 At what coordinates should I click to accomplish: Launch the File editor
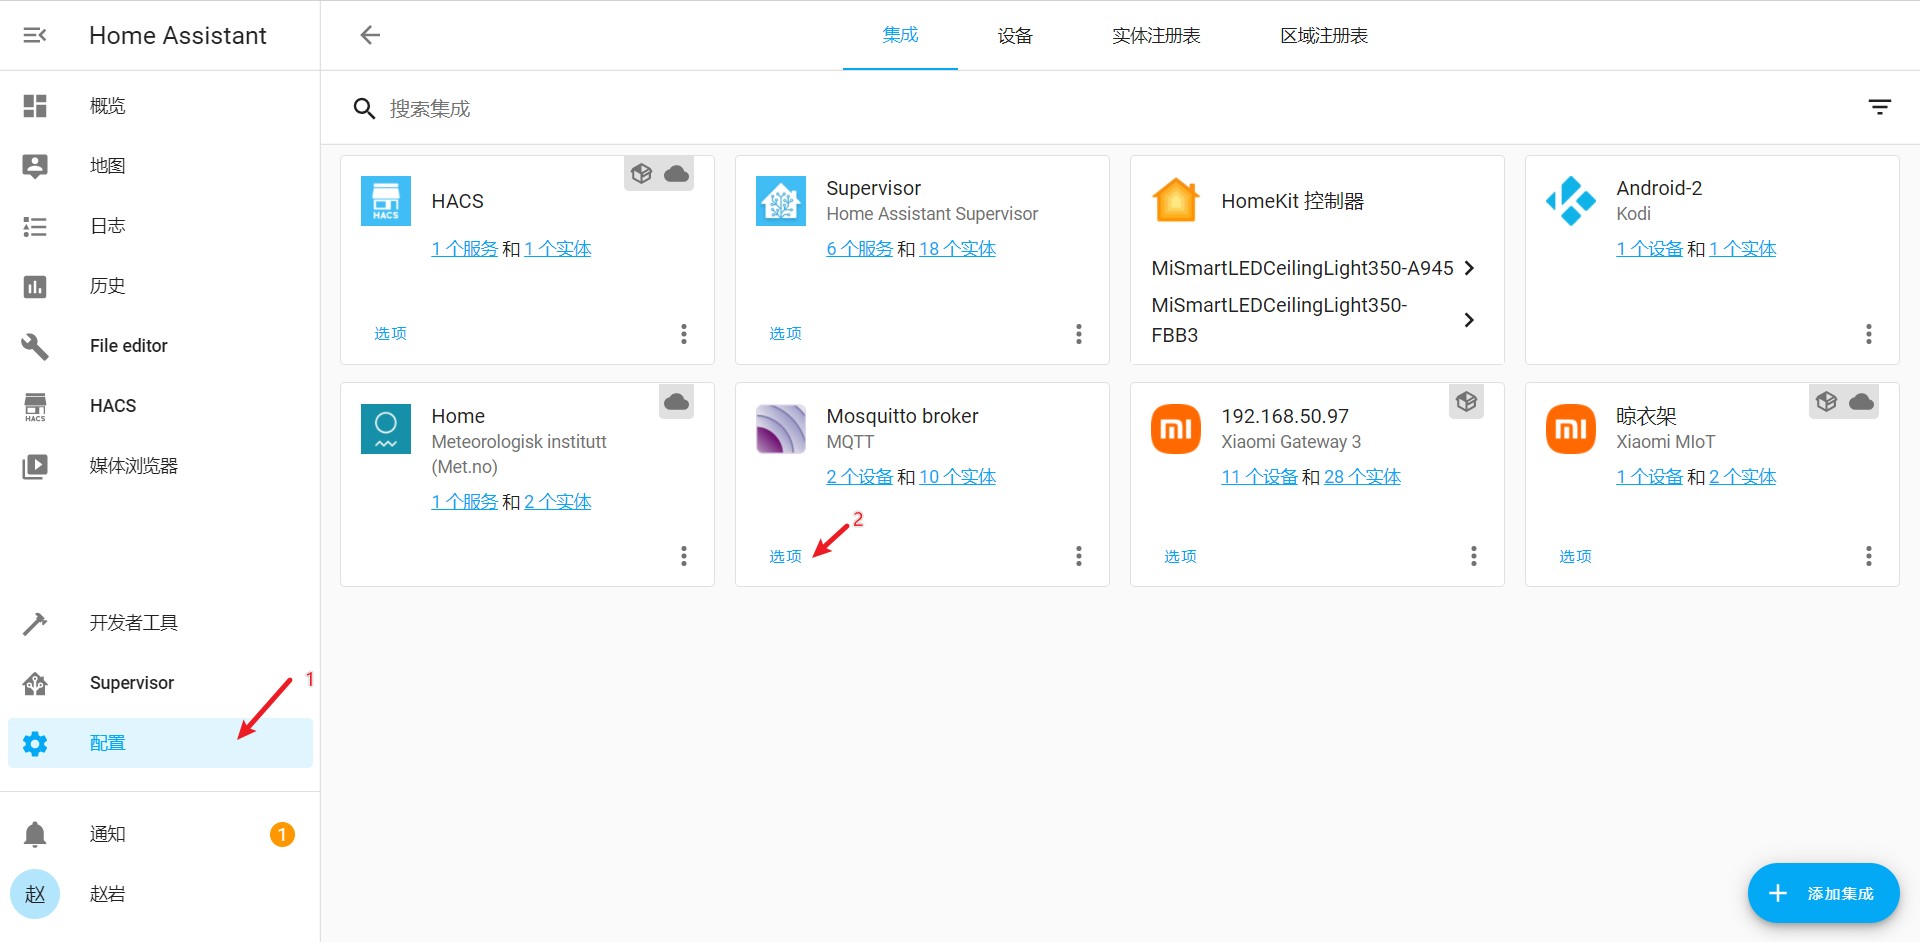tap(128, 345)
